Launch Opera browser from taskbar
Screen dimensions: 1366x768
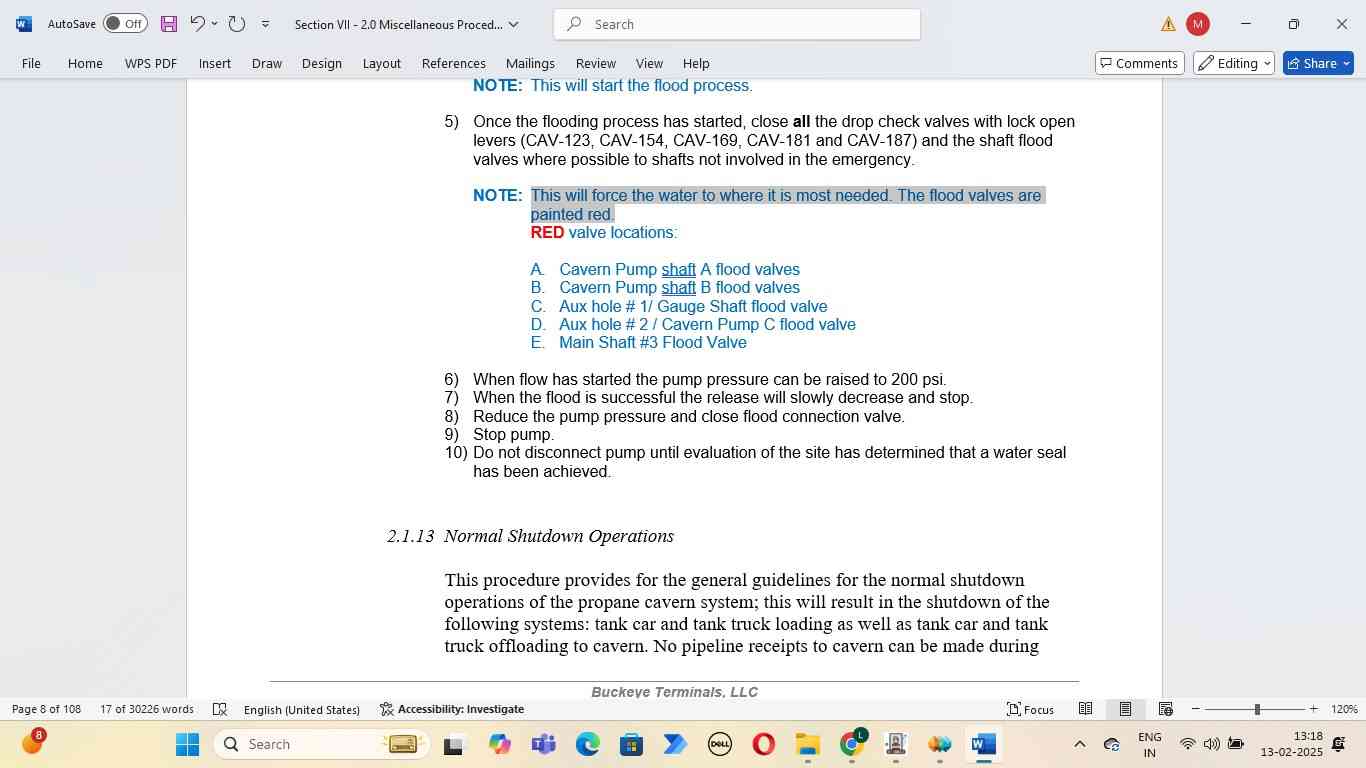coord(763,744)
